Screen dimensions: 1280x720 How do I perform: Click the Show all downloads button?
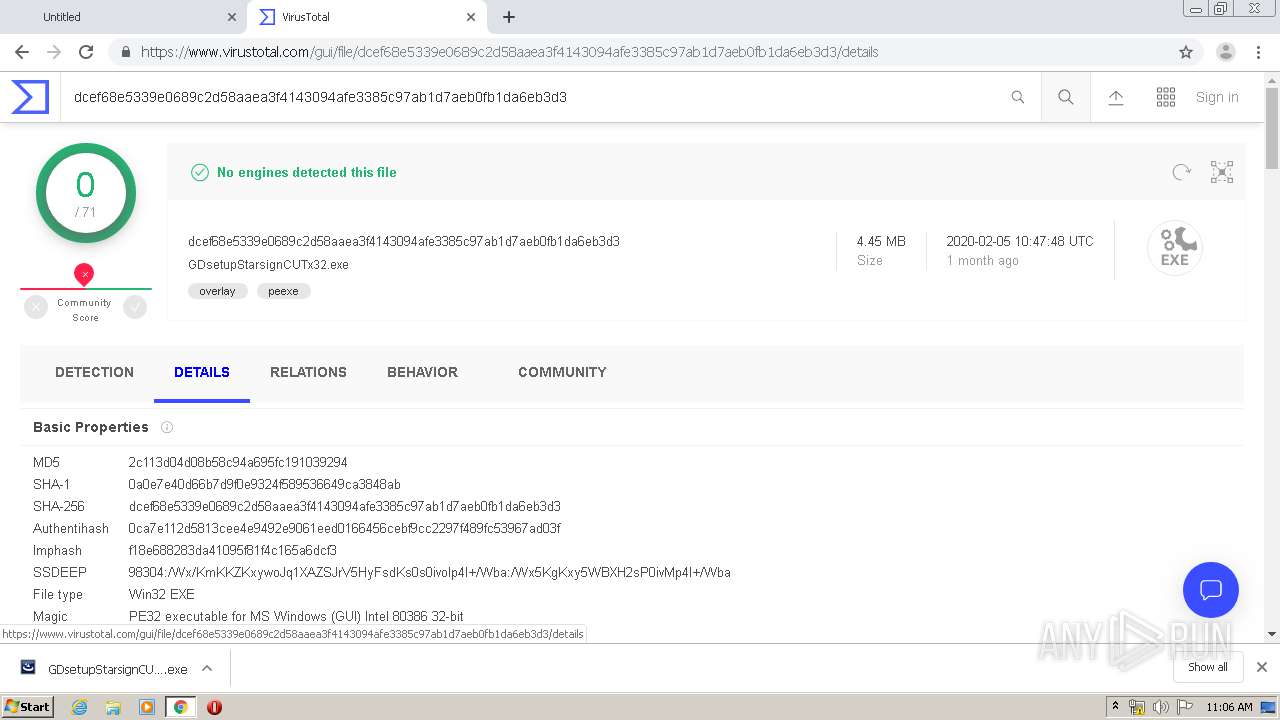1208,667
